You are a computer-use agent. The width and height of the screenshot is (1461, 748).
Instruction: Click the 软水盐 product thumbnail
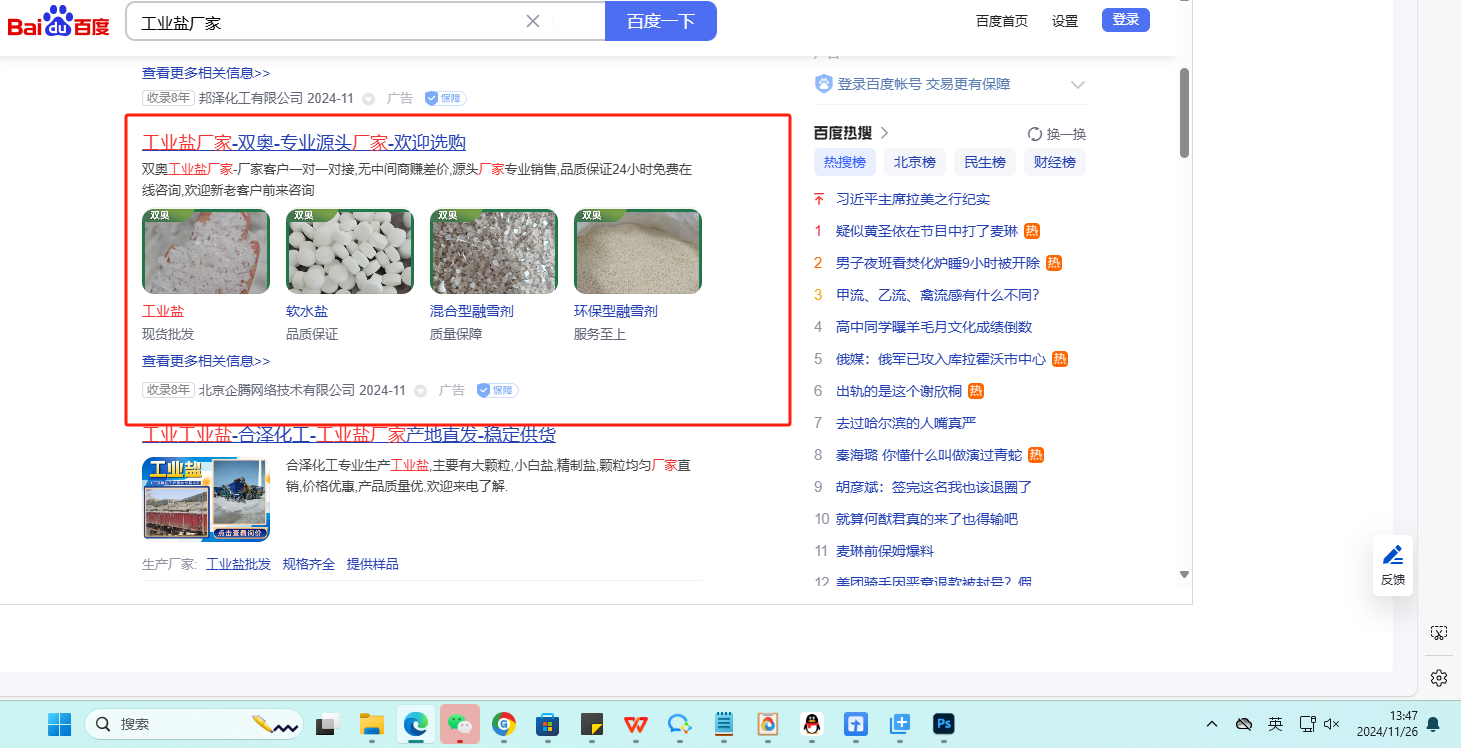tap(350, 252)
